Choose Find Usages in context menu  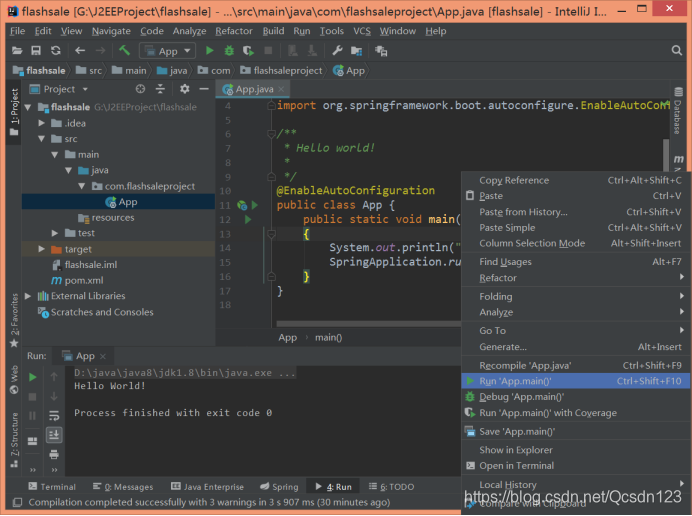[575, 262]
